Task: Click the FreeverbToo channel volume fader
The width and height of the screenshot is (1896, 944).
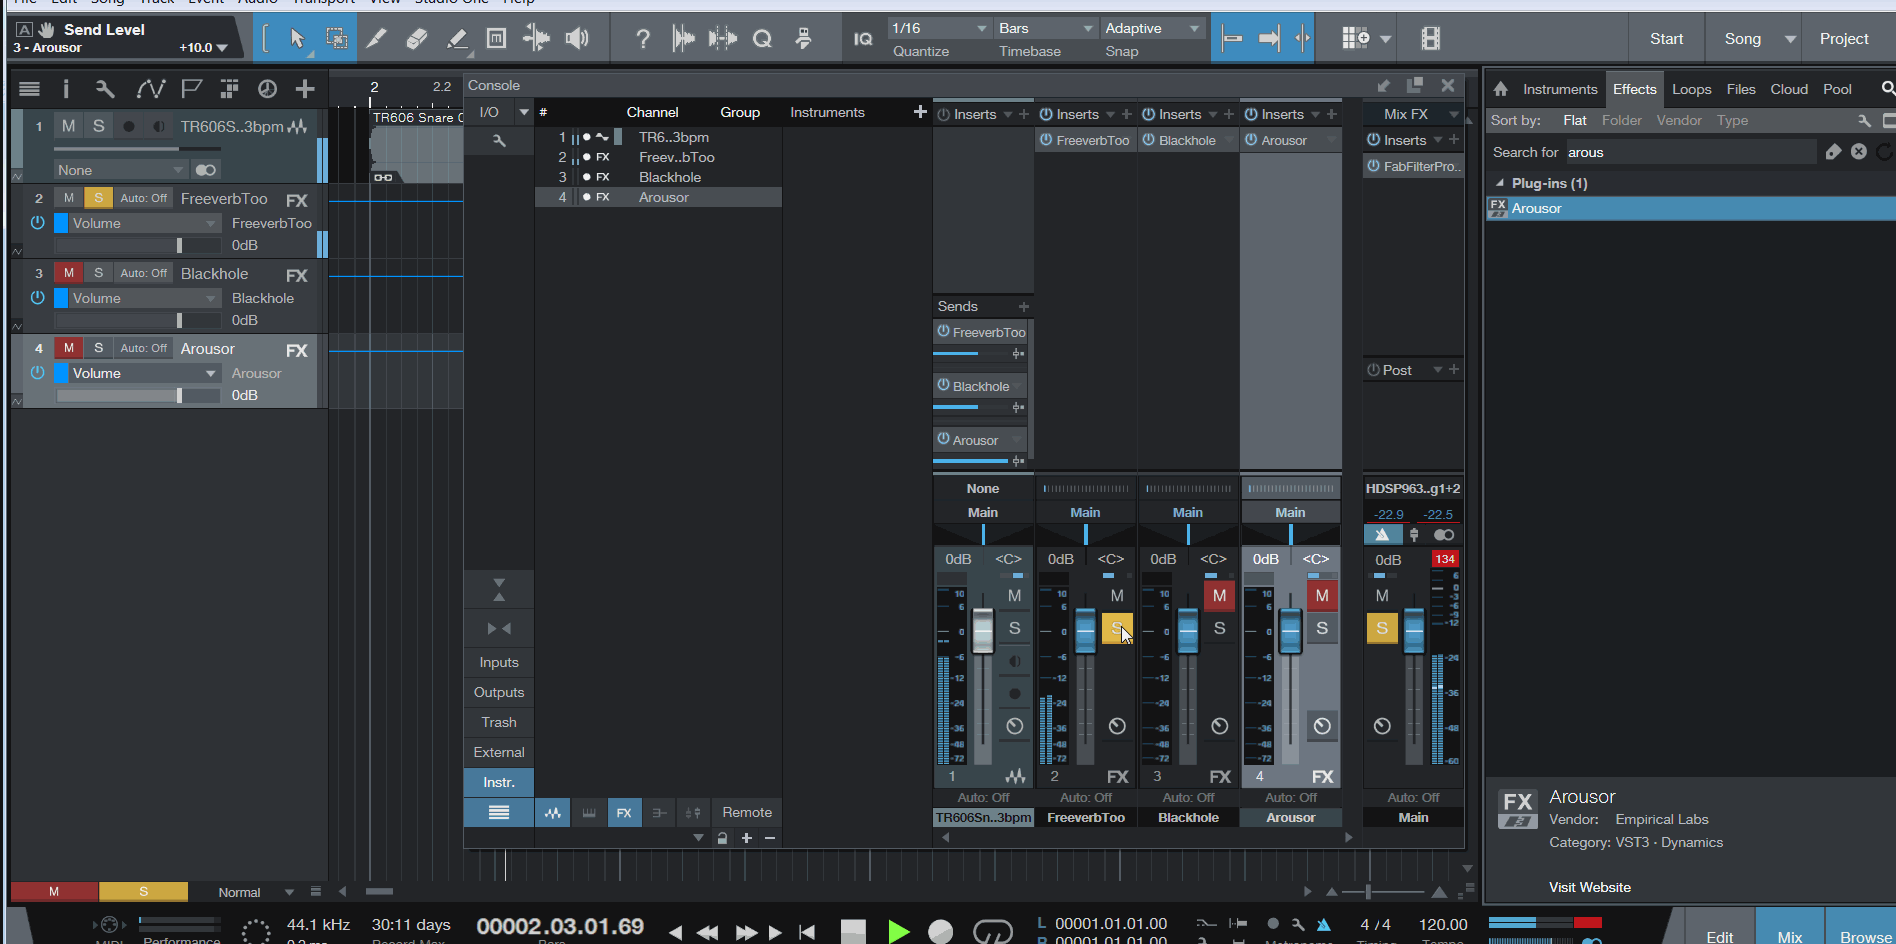Action: coord(1085,633)
